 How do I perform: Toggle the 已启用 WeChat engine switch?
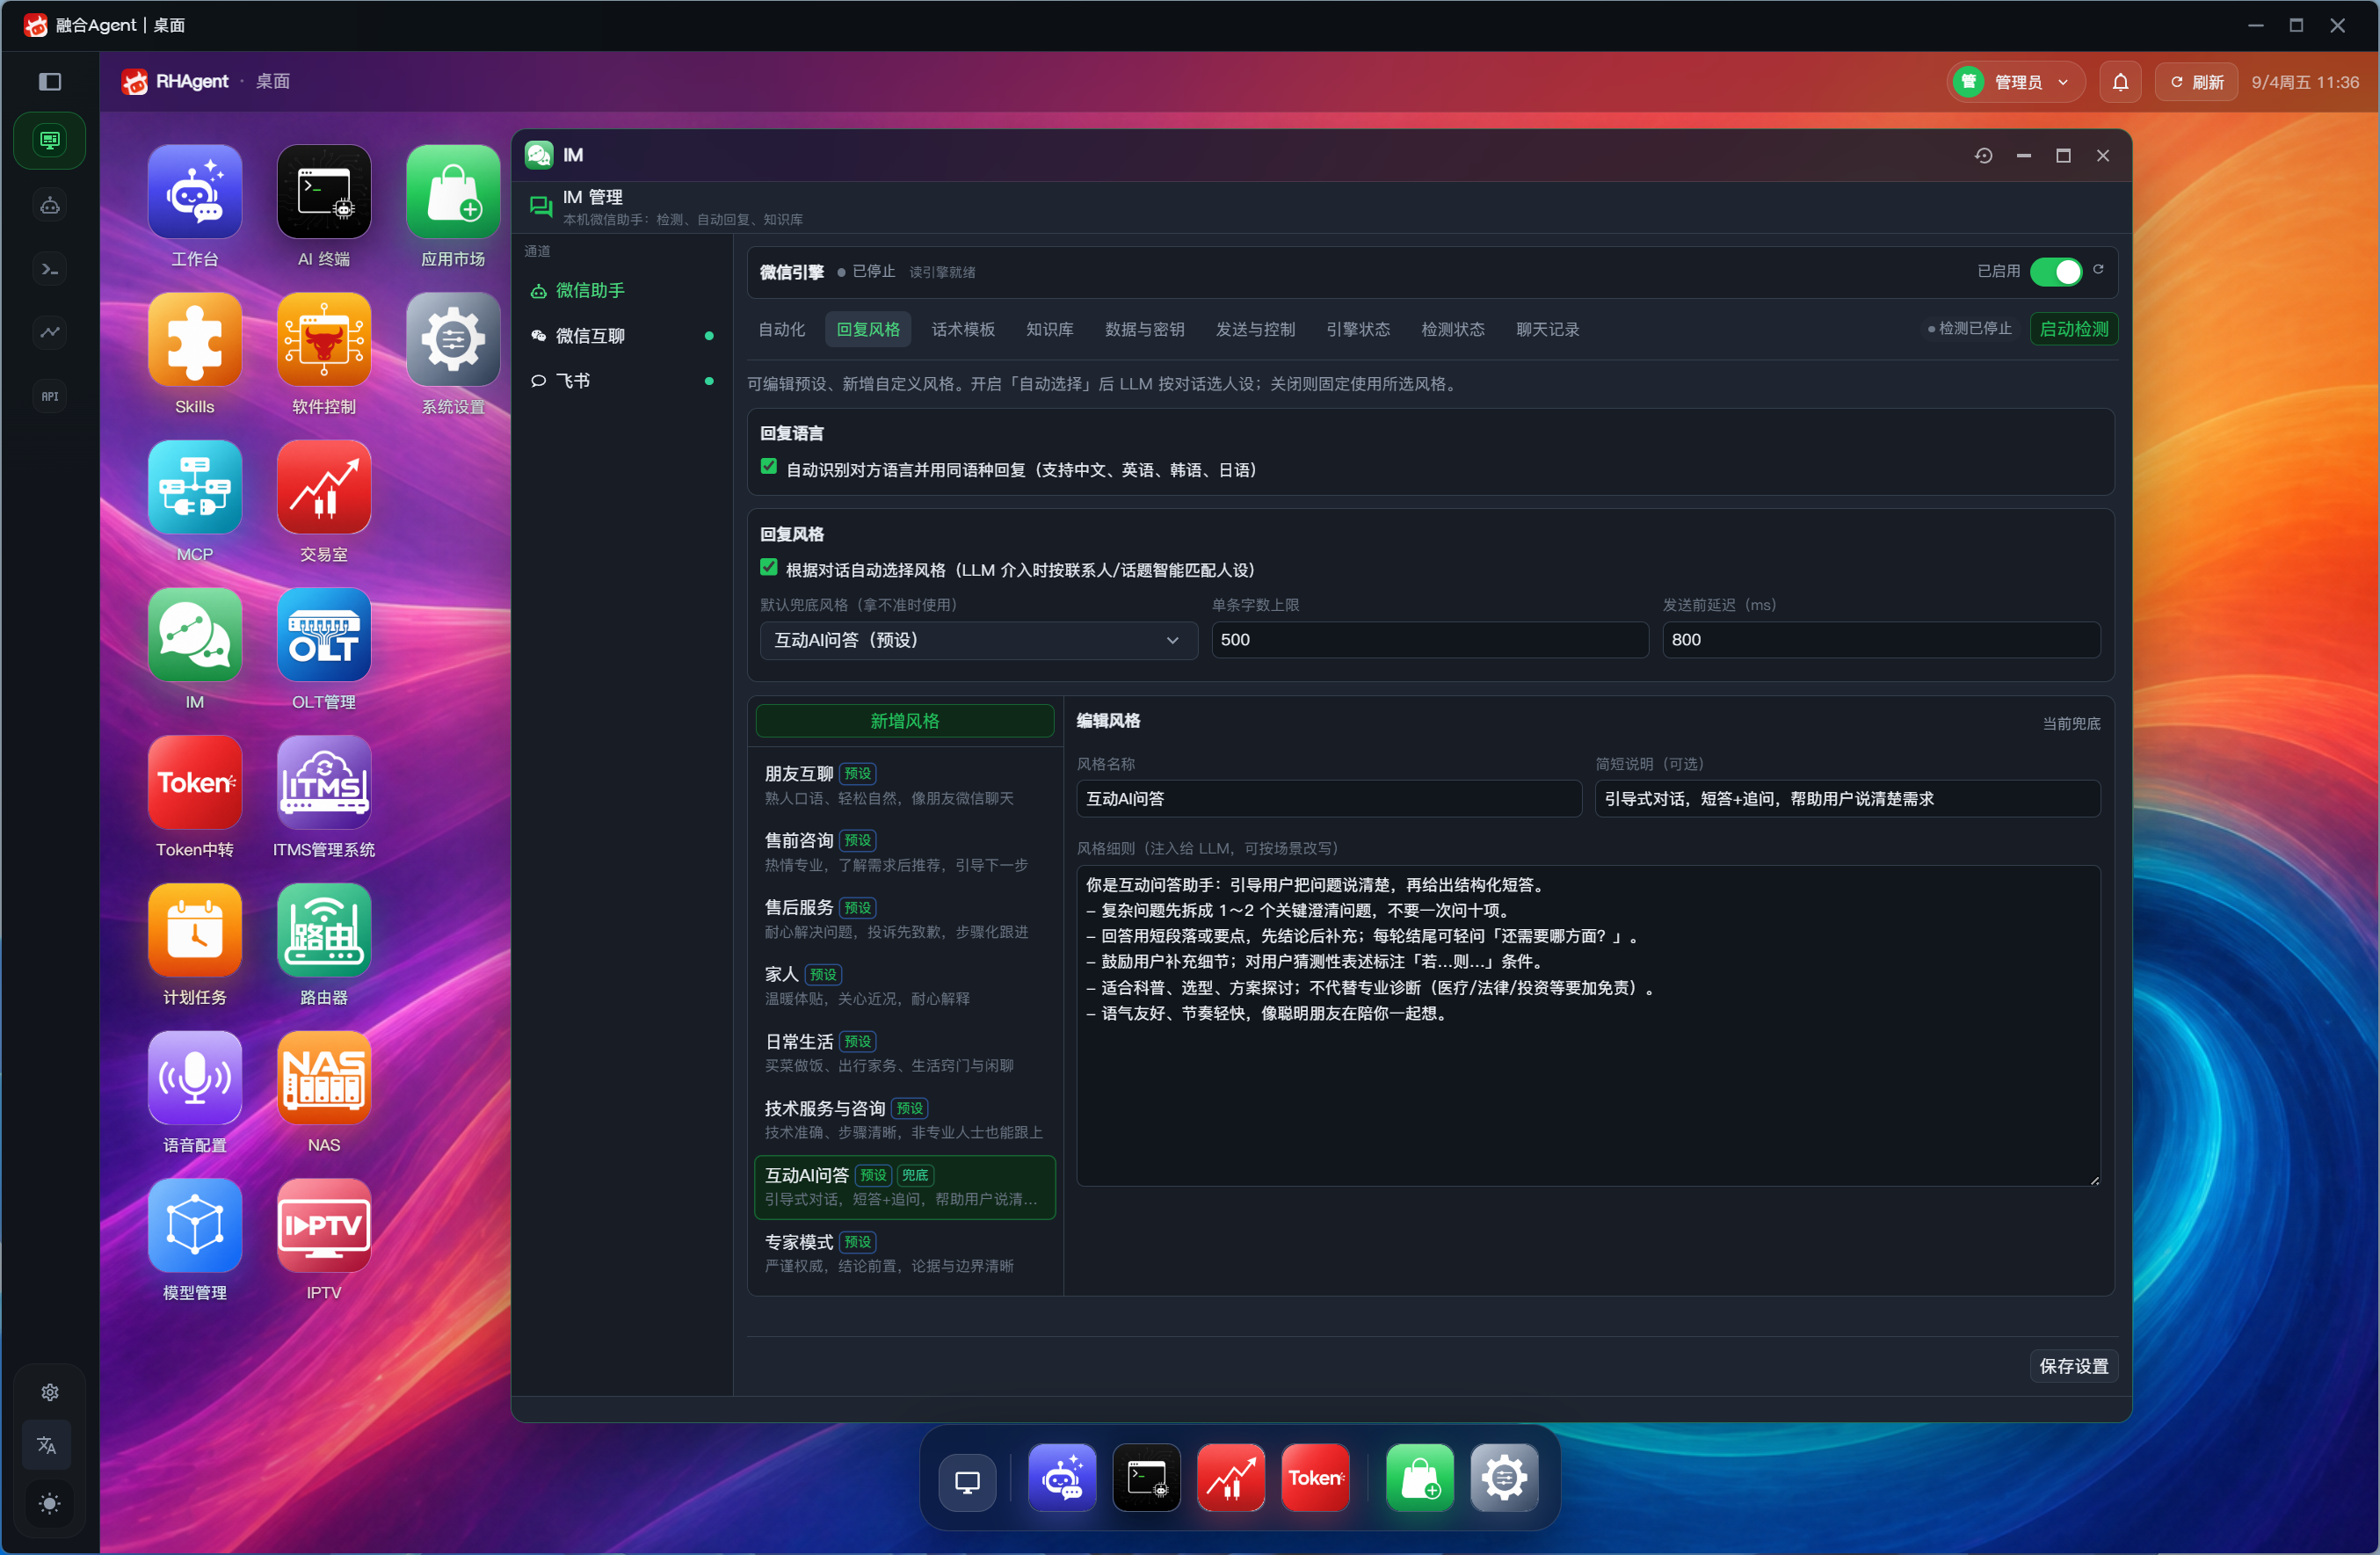tap(2056, 272)
